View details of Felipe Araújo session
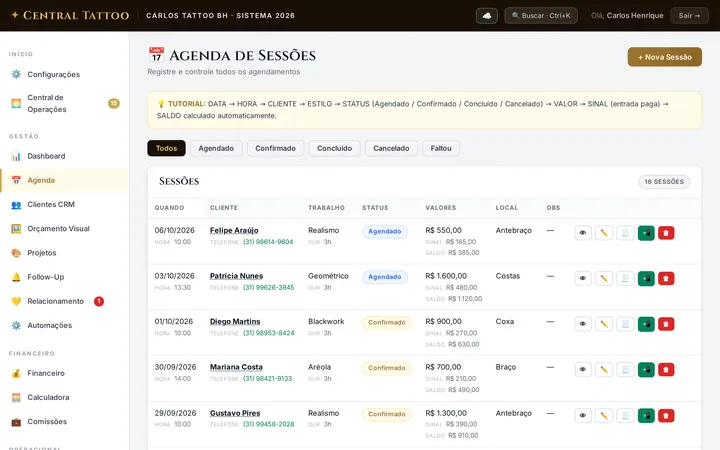The width and height of the screenshot is (720, 450). [583, 233]
